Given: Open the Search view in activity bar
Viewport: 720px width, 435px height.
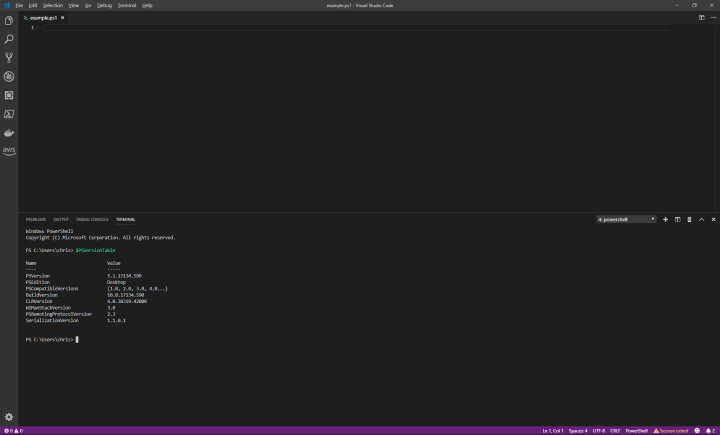Looking at the screenshot, I should click(x=9, y=39).
